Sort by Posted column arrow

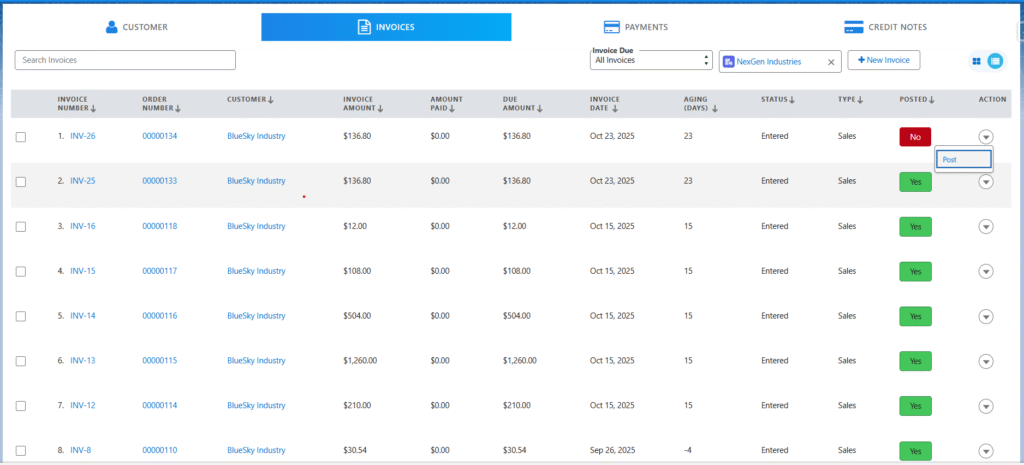click(930, 99)
